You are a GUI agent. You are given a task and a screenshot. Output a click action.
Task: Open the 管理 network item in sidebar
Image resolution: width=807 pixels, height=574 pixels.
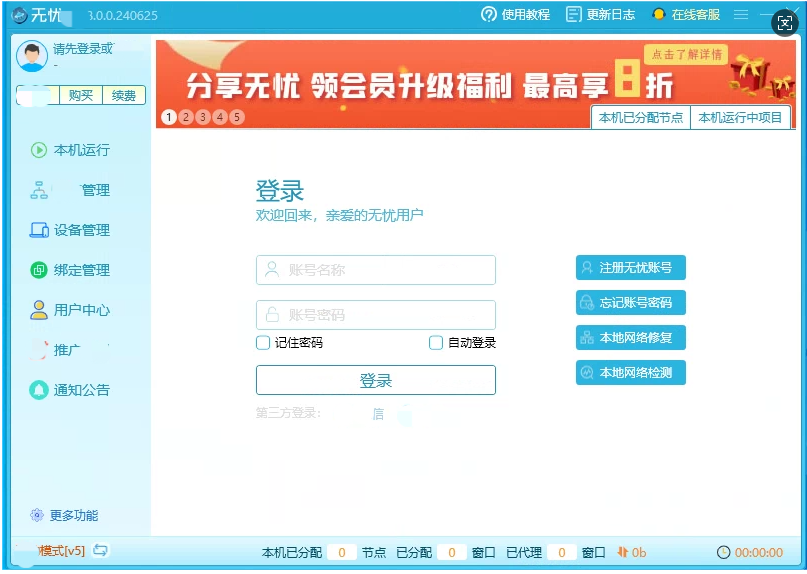pyautogui.click(x=71, y=190)
